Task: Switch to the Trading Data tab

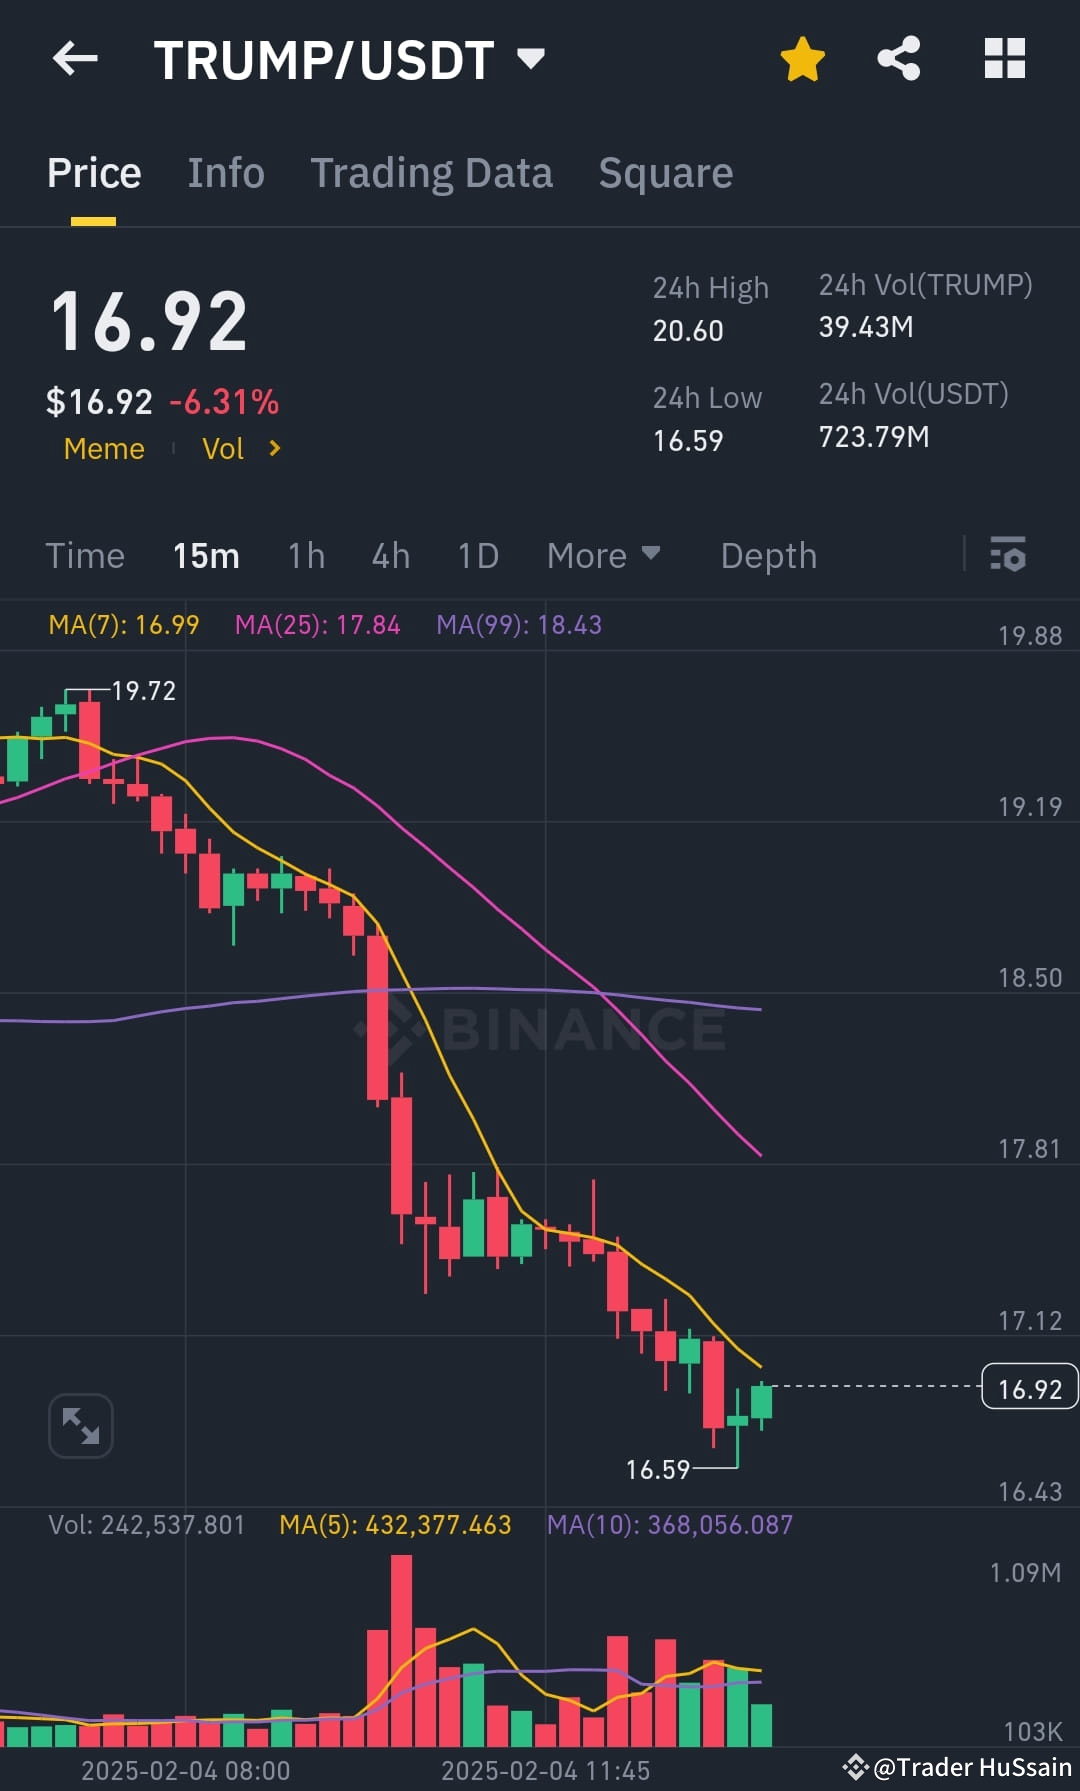Action: click(432, 172)
